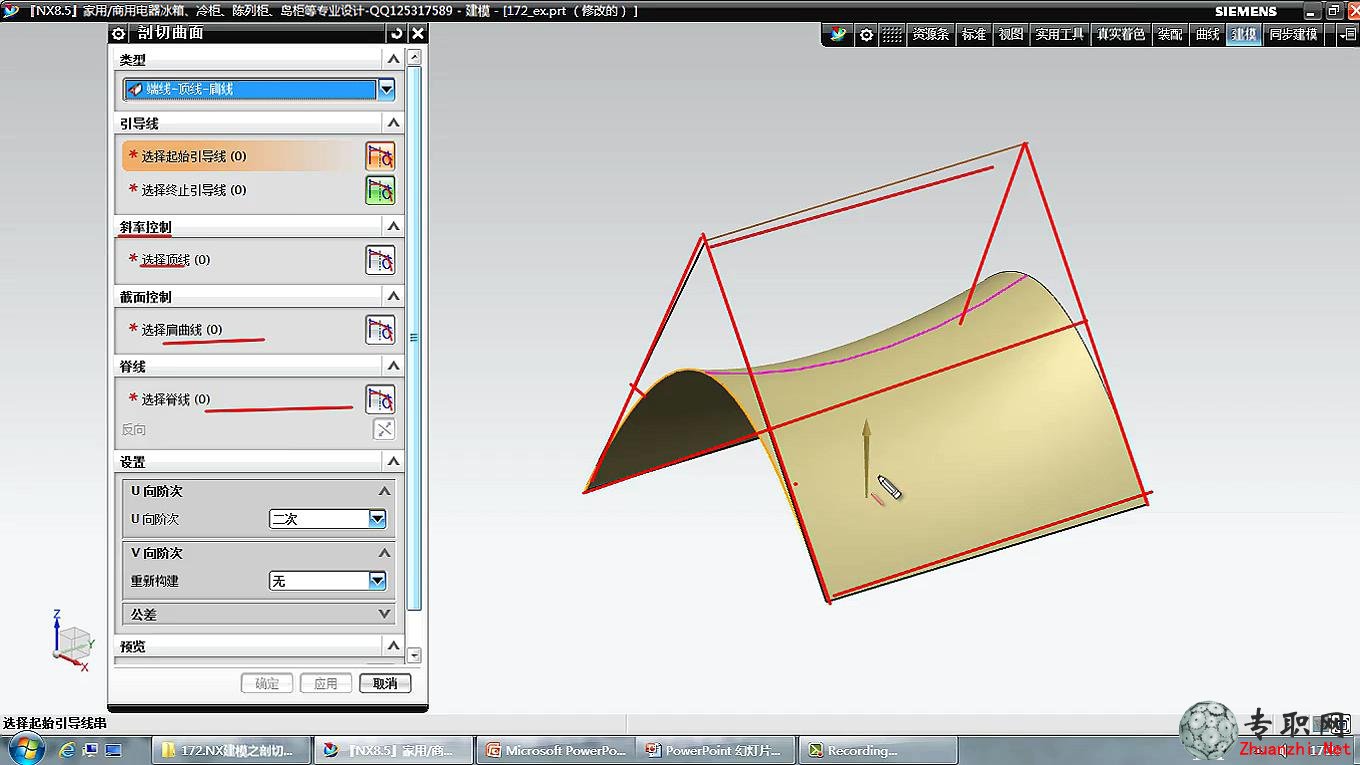Click the spine (脊线) selection icon
The width and height of the screenshot is (1360, 765).
[x=380, y=400]
